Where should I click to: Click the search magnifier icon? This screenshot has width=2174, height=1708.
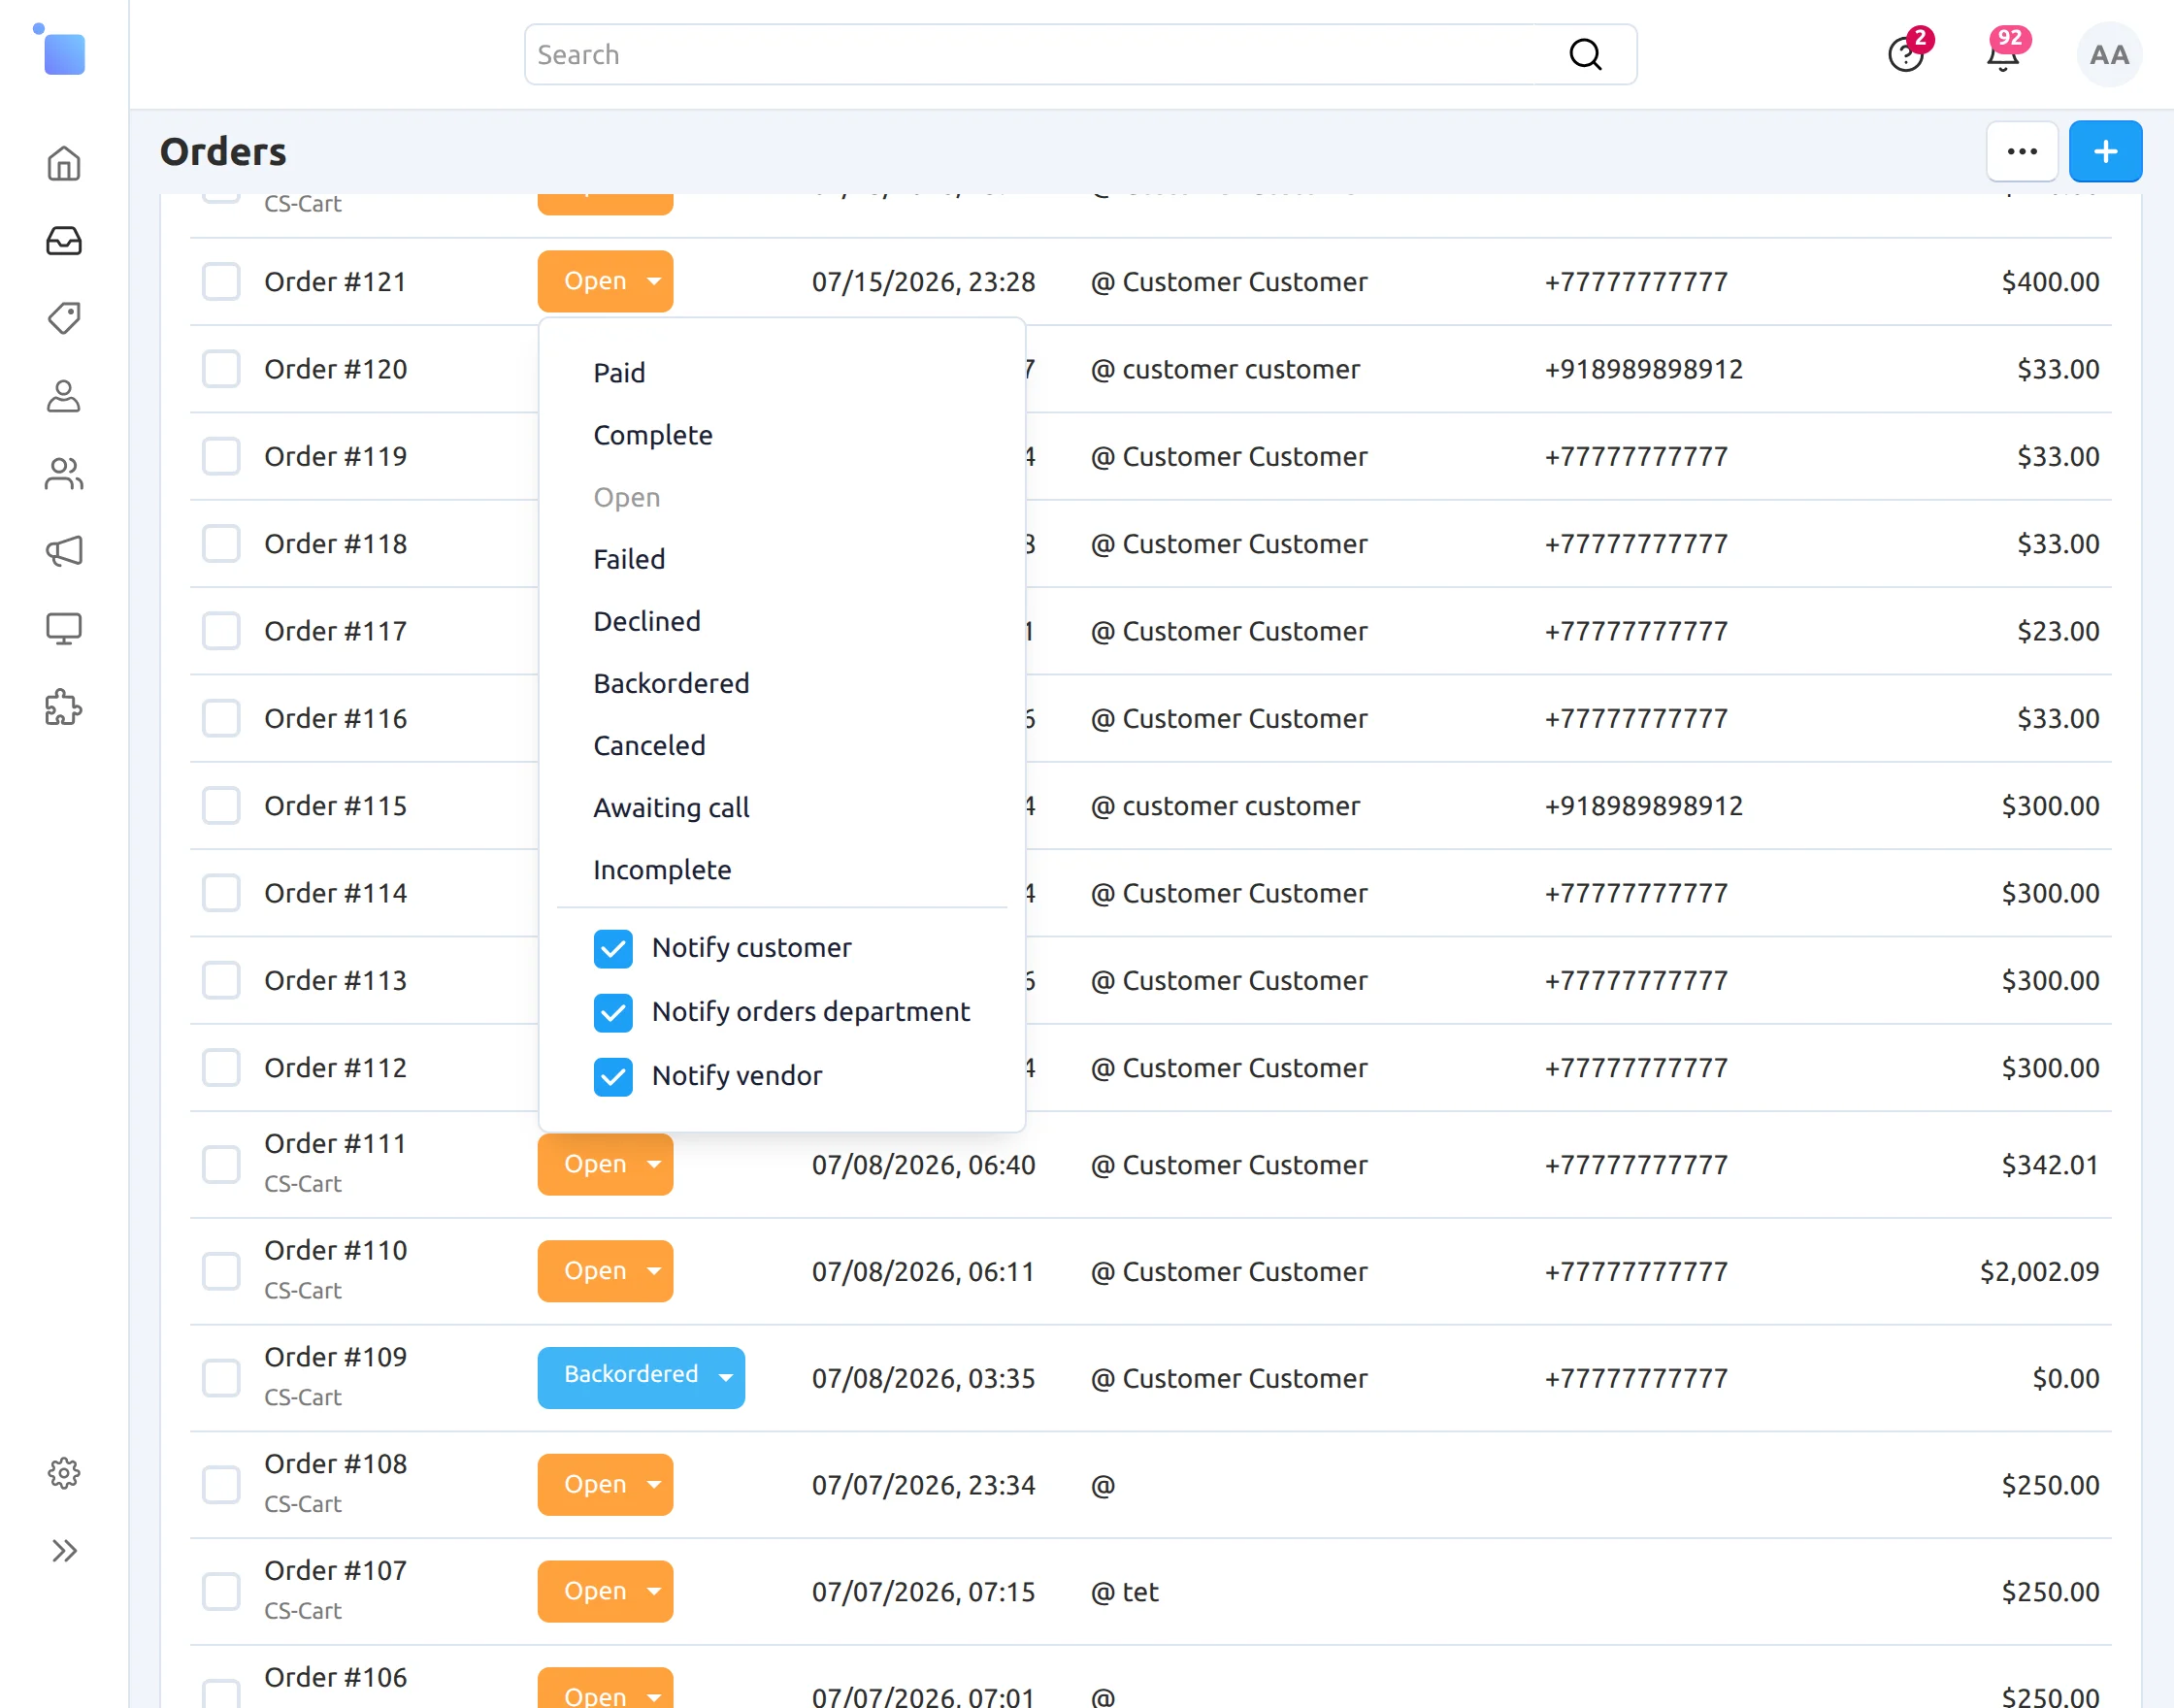1585,55
